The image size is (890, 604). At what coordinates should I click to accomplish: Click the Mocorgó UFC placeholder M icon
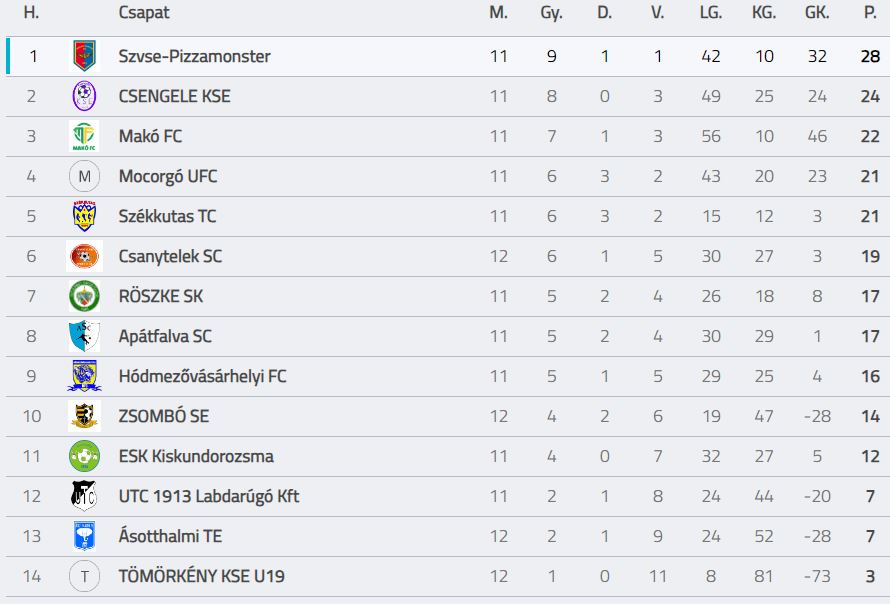(85, 176)
